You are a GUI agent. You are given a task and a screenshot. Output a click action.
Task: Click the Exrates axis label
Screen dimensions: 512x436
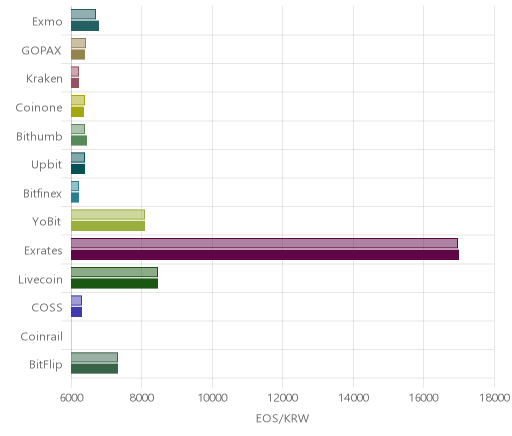tap(43, 250)
